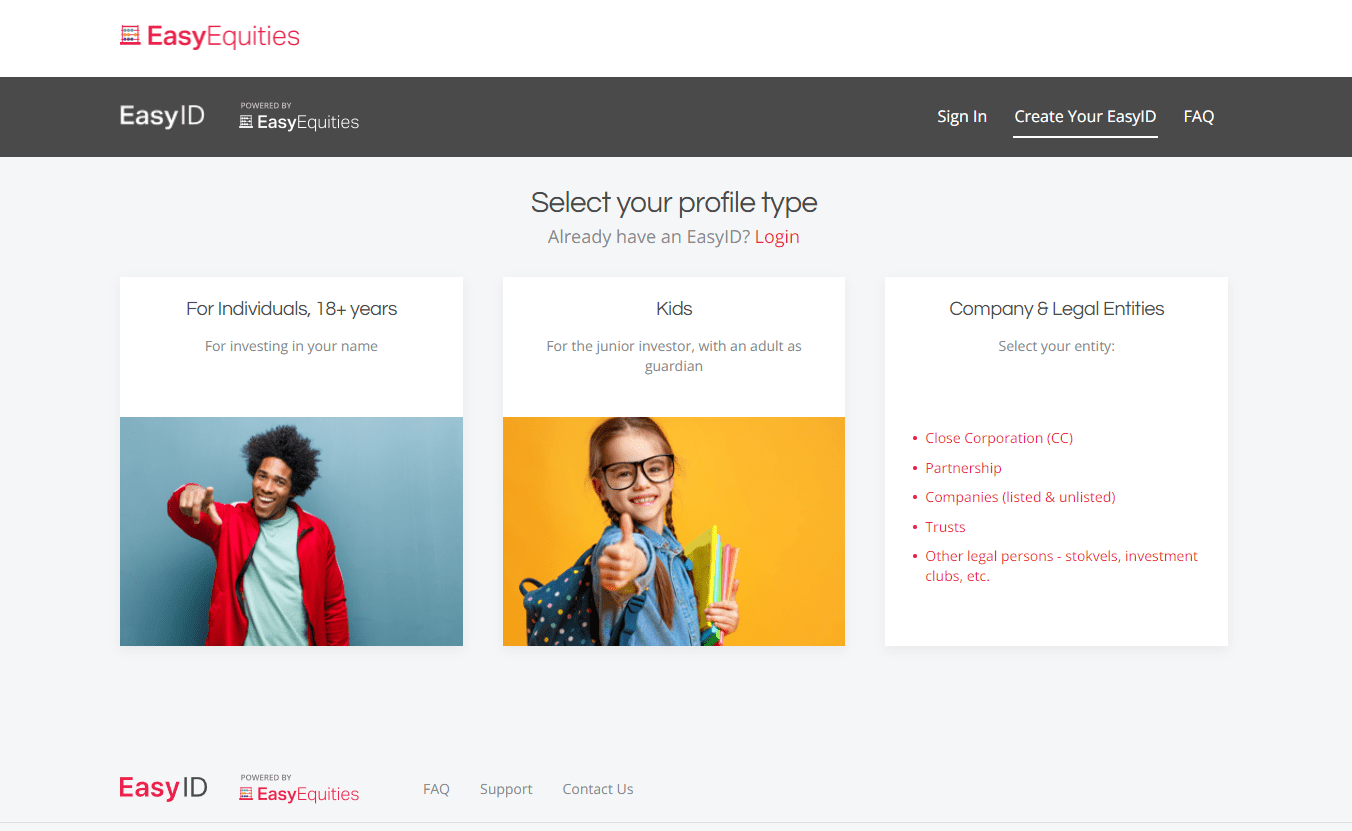Click the EasyEquities logo at page top
Image resolution: width=1352 pixels, height=831 pixels.
(x=210, y=37)
